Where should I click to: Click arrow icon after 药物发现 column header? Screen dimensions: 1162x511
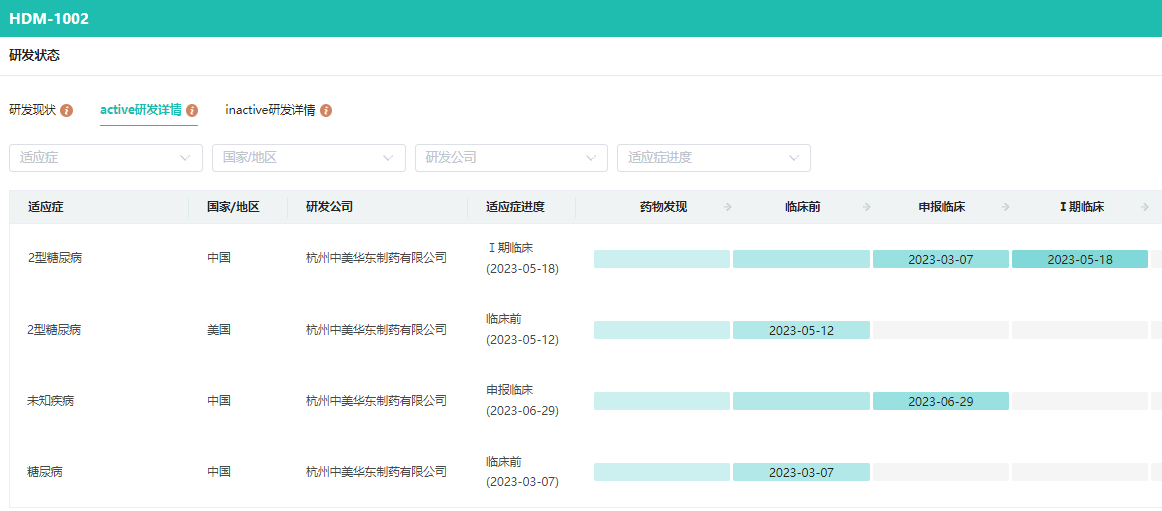727,207
